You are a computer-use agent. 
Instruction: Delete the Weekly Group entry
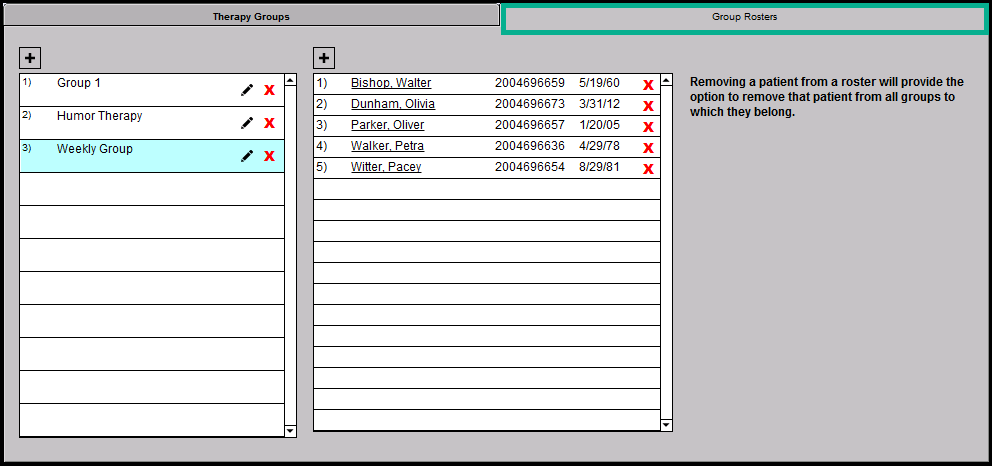pos(269,156)
